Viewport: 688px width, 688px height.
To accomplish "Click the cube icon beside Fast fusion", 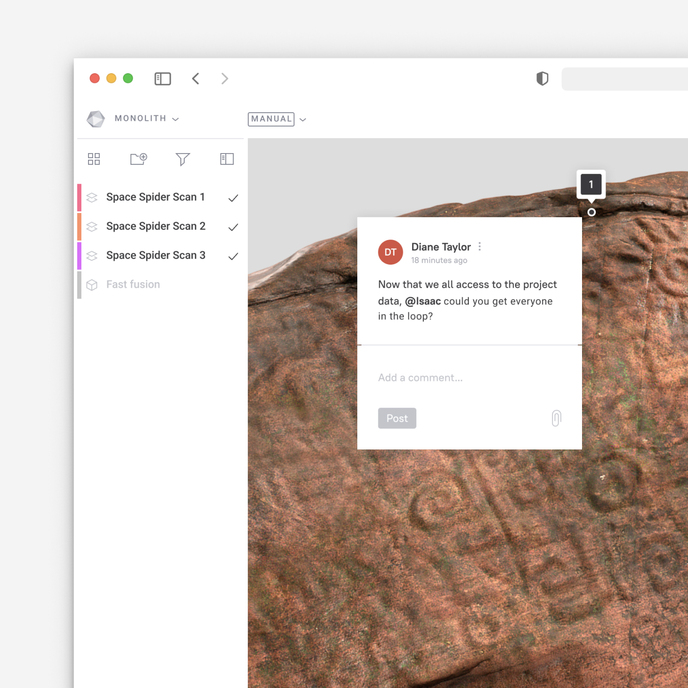I will [92, 285].
